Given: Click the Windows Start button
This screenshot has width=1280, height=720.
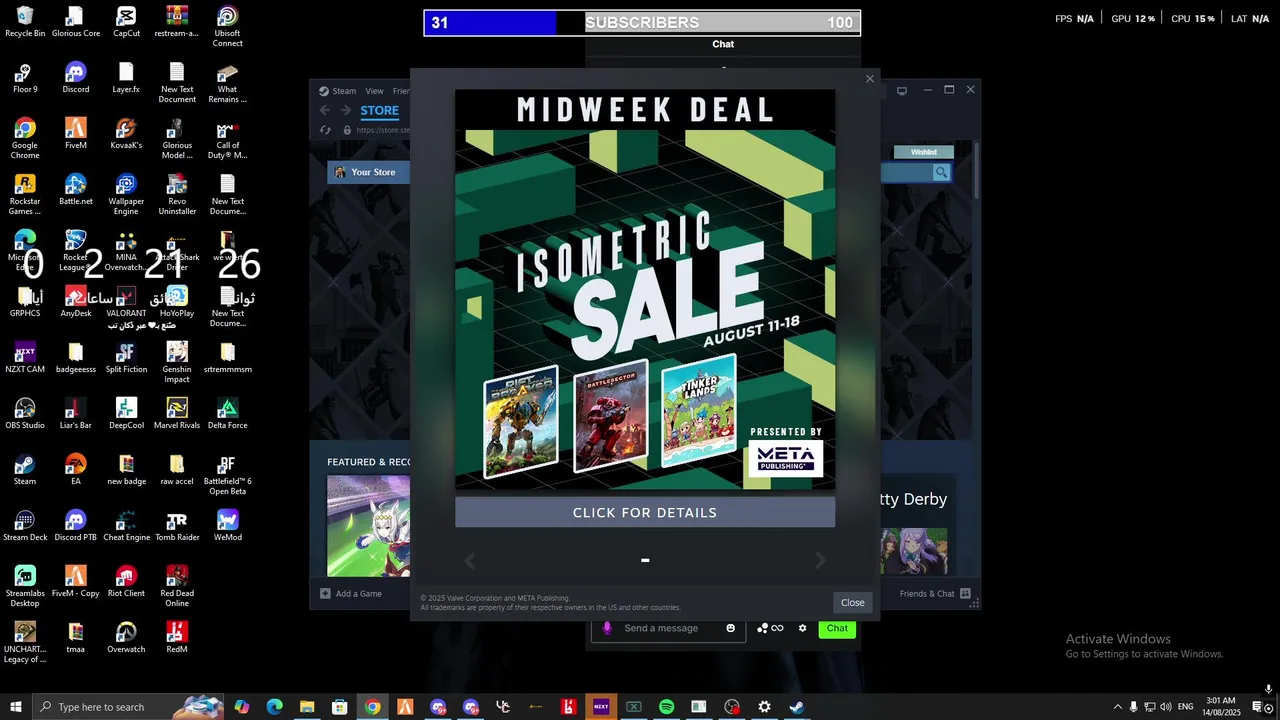Looking at the screenshot, I should coord(15,707).
